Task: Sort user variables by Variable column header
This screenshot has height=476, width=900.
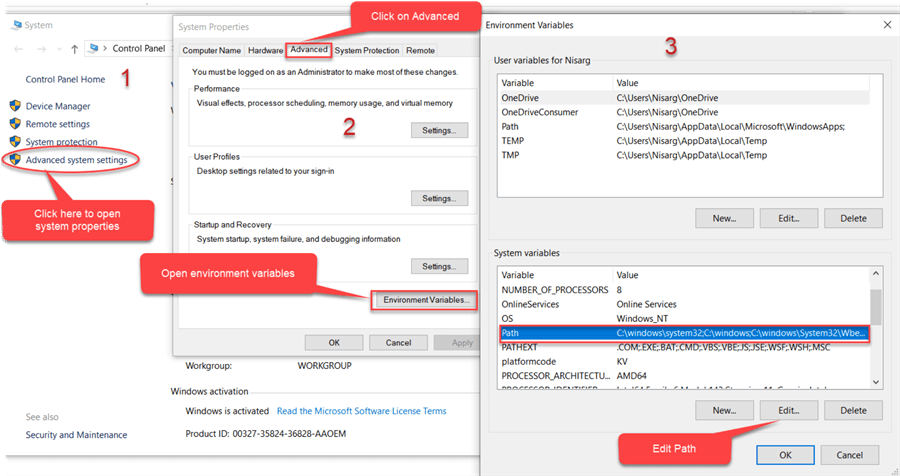Action: point(555,83)
